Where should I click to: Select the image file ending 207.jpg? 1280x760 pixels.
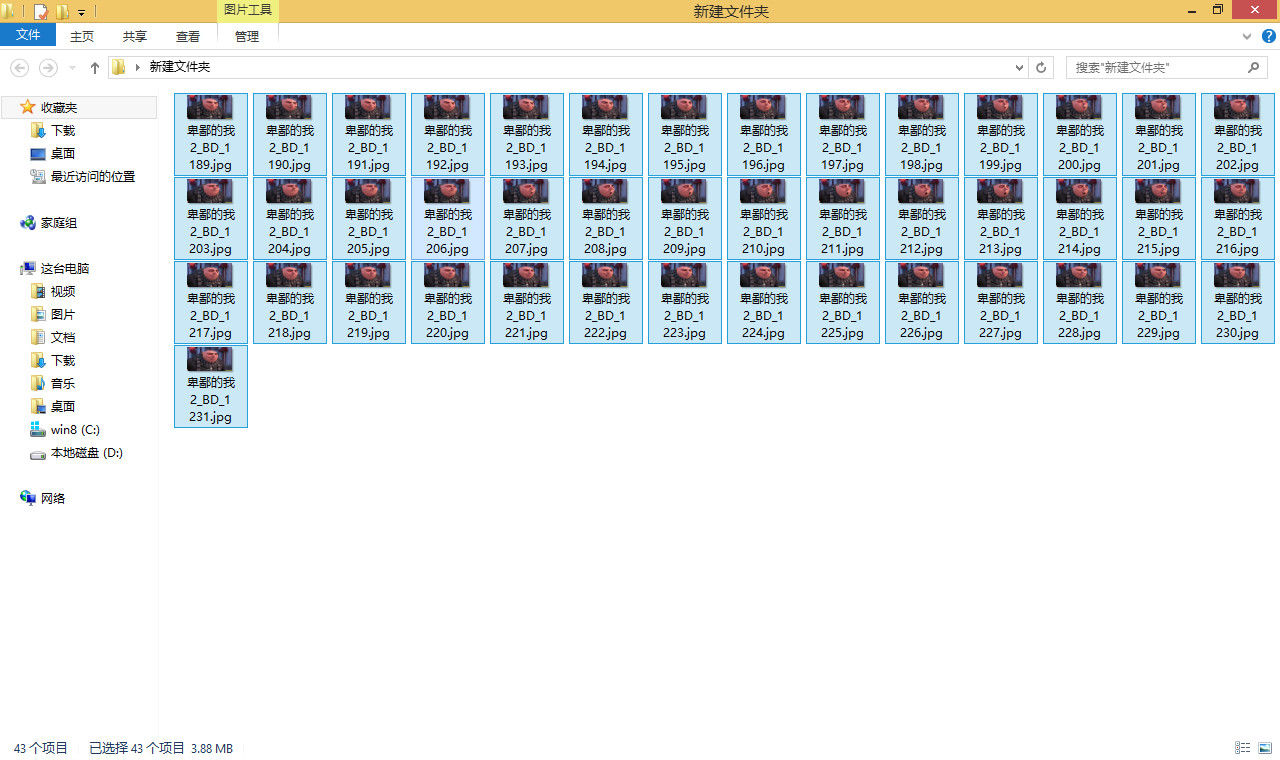[x=527, y=219]
